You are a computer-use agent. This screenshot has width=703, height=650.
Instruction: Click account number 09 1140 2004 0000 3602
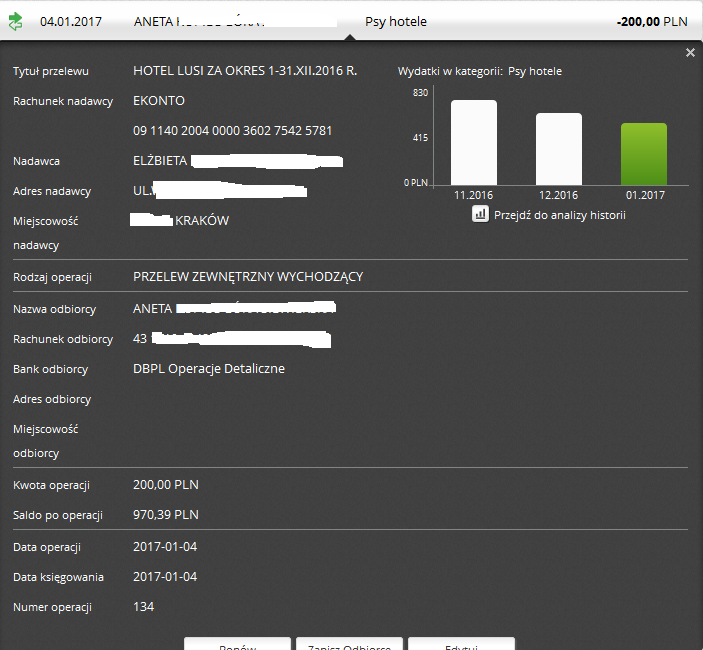(232, 130)
